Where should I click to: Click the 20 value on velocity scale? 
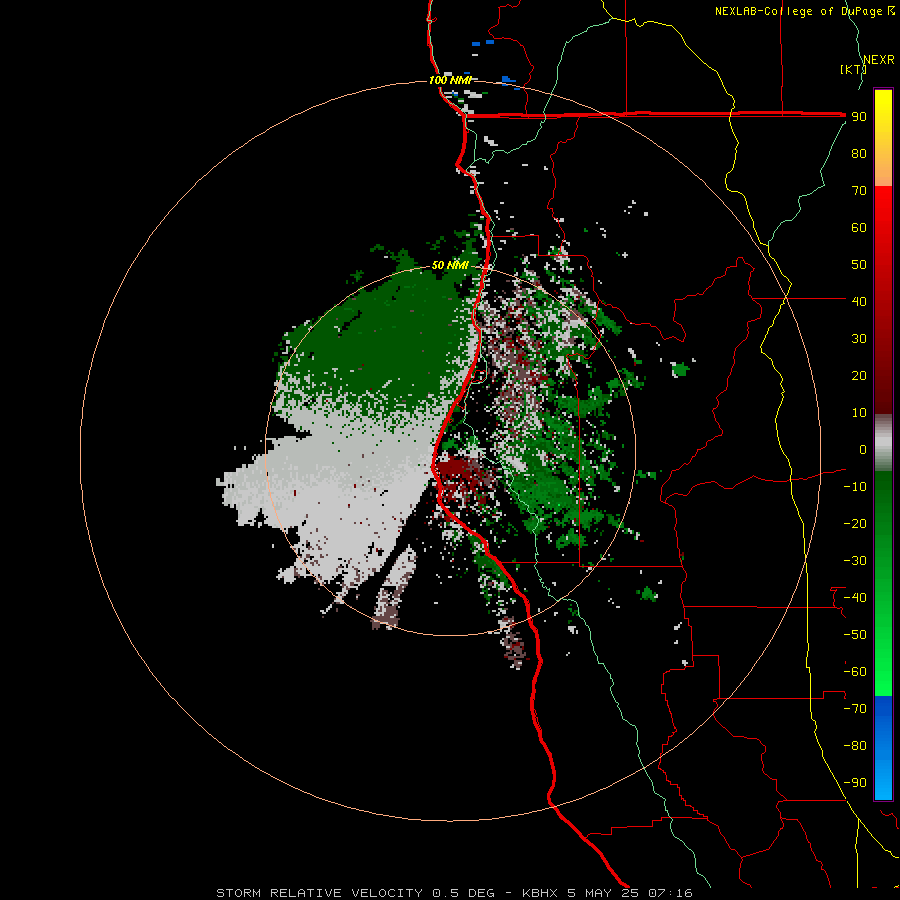[859, 375]
